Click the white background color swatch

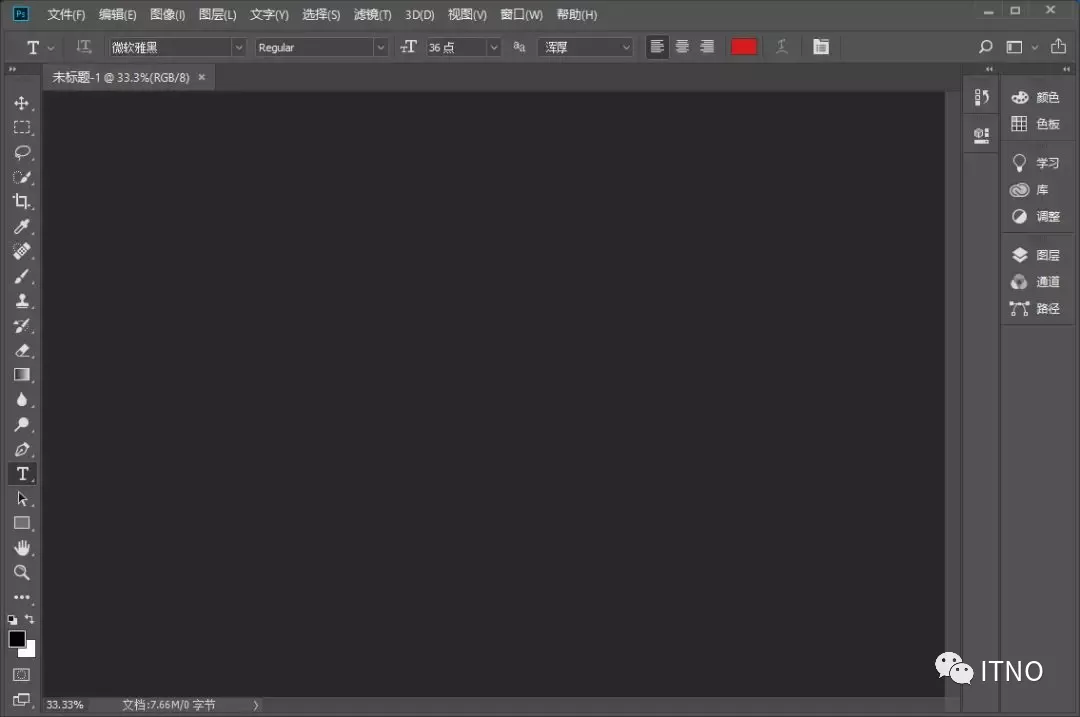pyautogui.click(x=30, y=650)
